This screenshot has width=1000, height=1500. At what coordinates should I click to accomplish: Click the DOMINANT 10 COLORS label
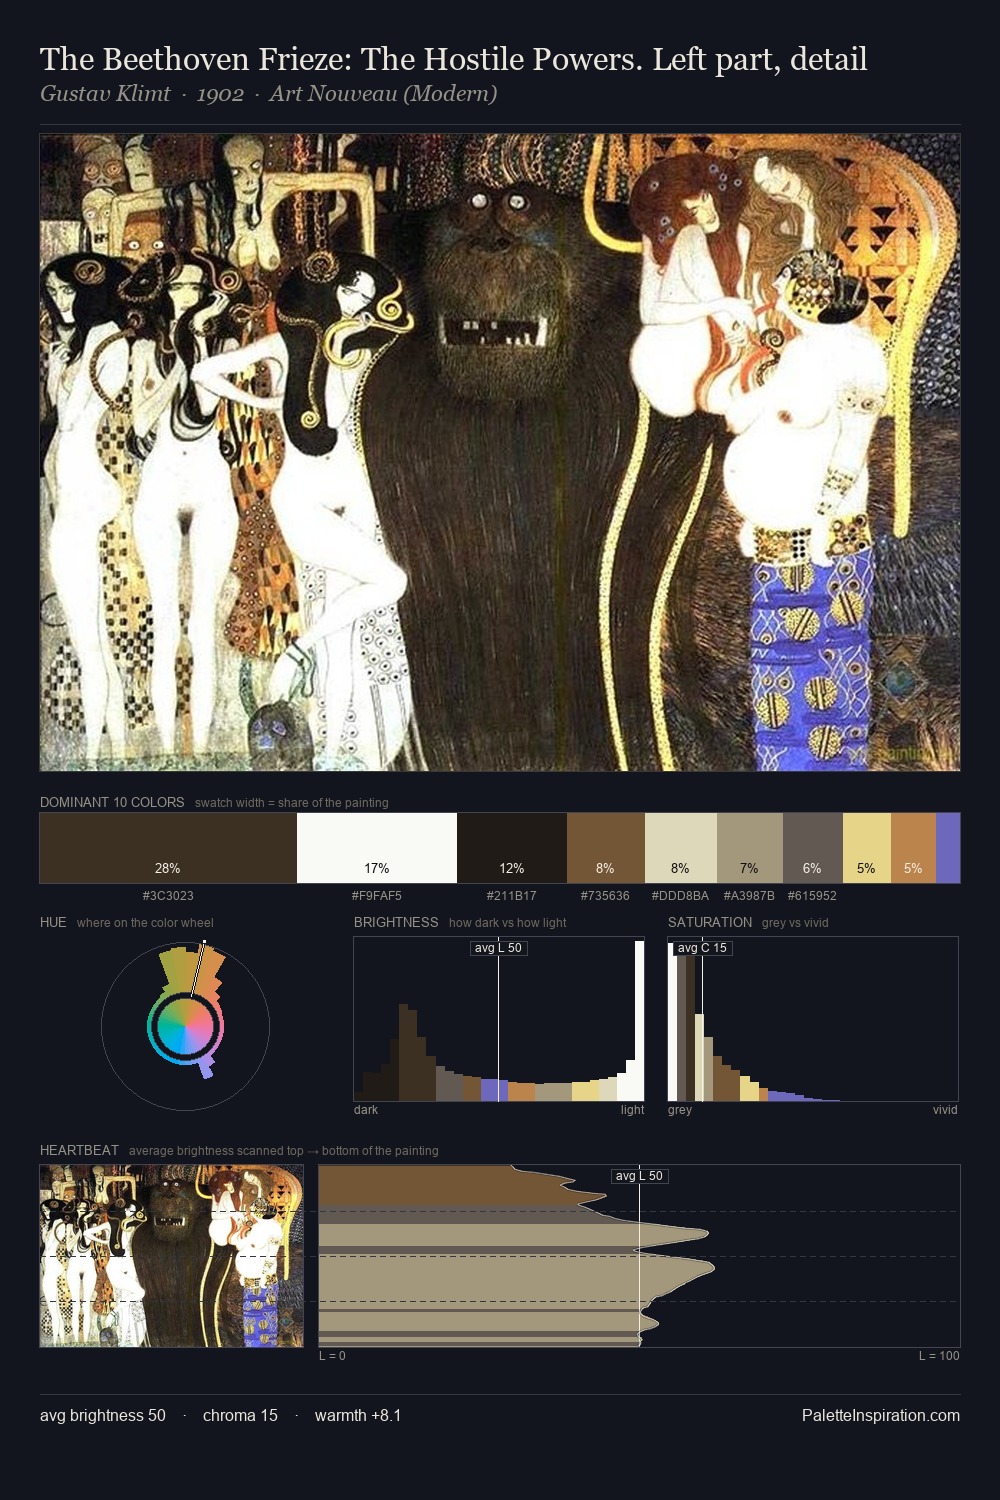tap(112, 802)
